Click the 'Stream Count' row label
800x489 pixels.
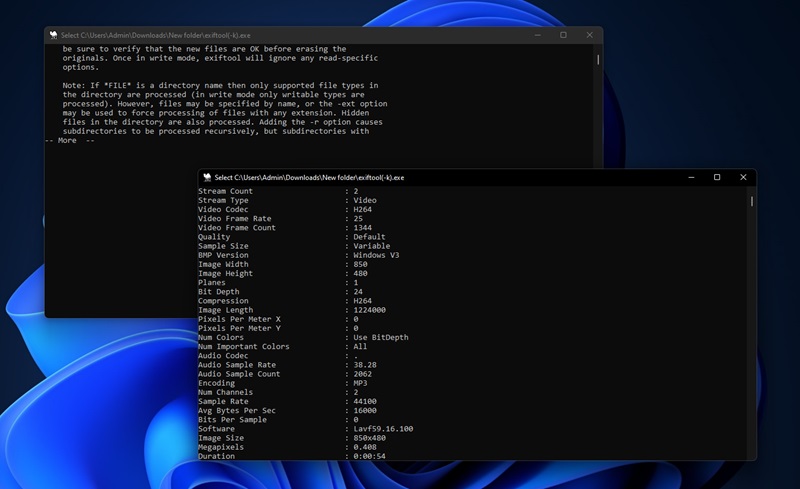tap(225, 191)
